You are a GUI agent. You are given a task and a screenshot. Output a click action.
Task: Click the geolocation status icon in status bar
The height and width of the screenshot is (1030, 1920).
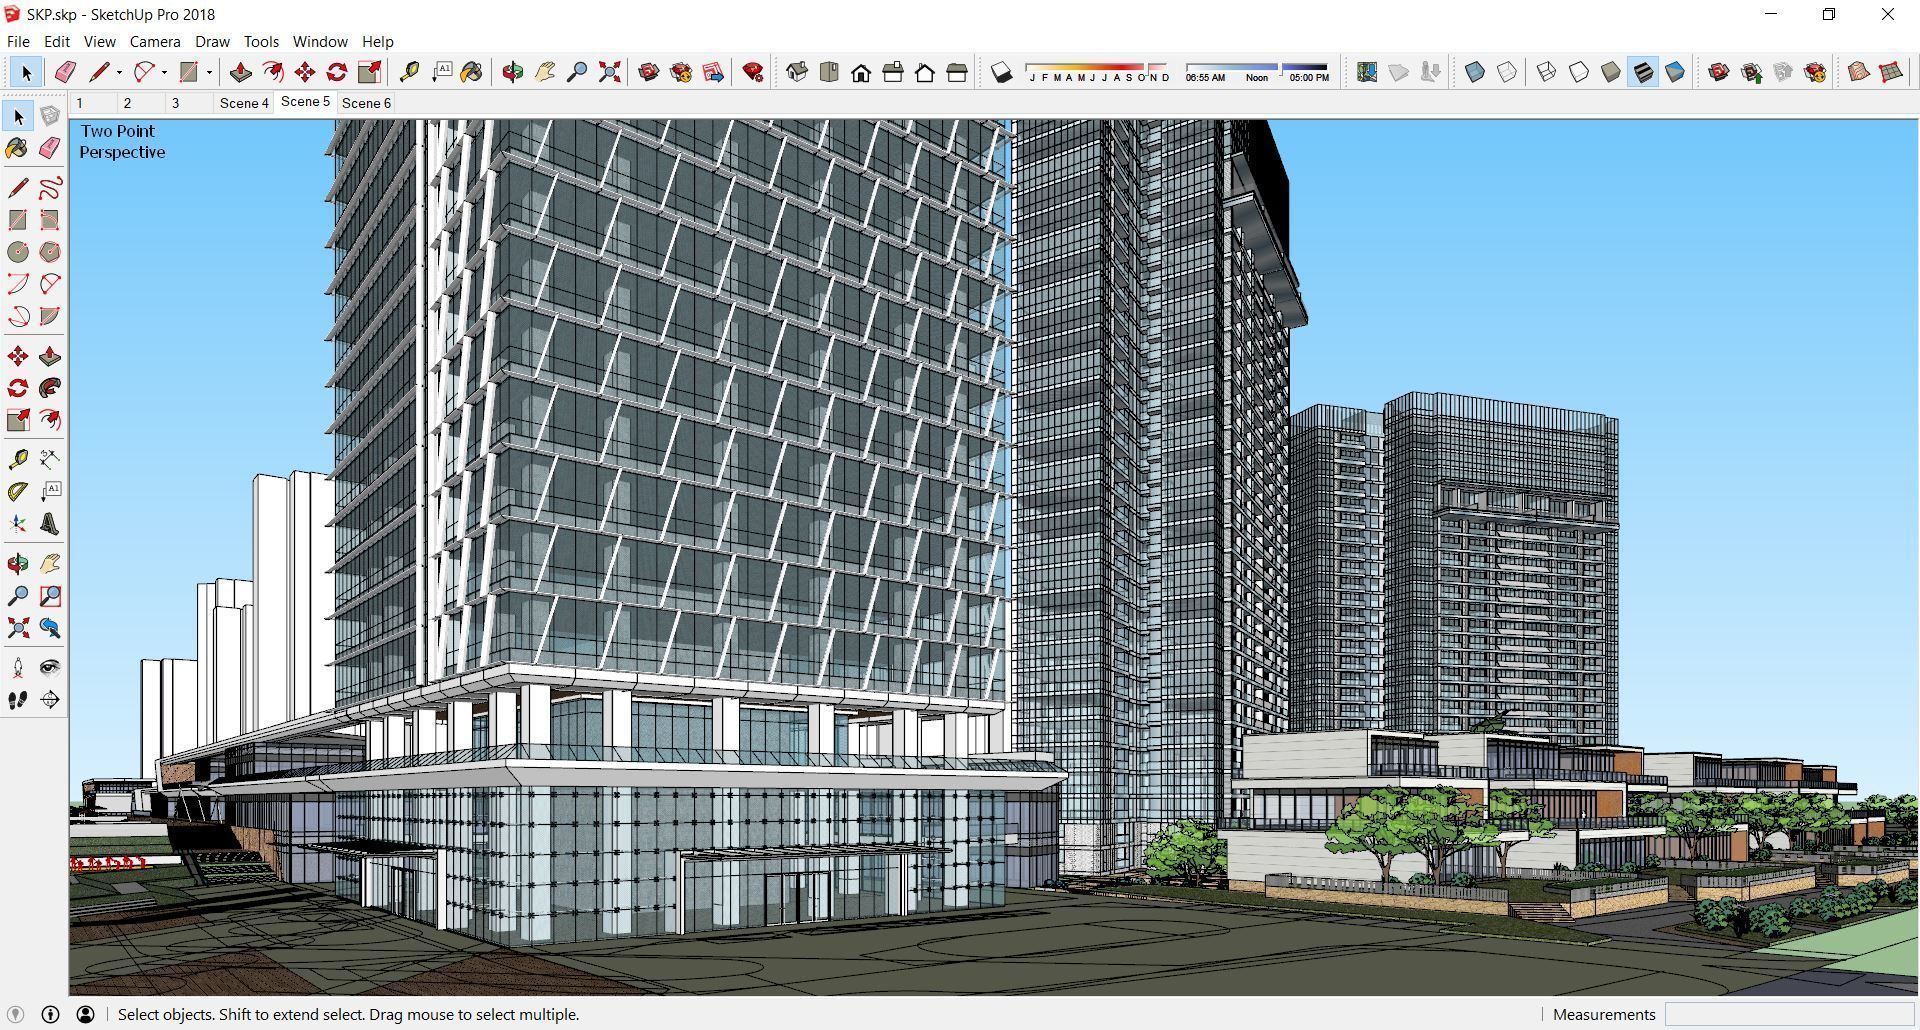click(15, 1014)
